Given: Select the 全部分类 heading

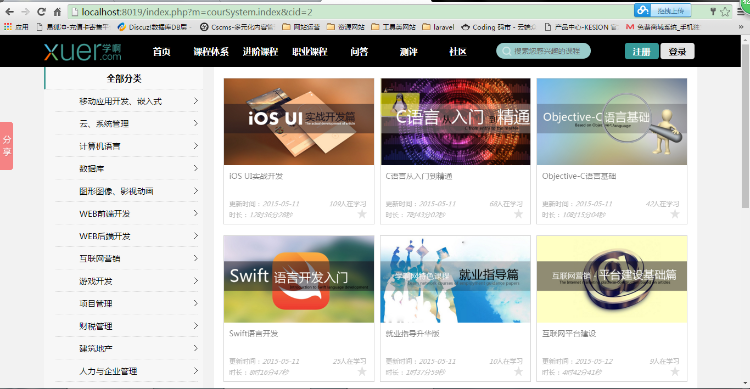Looking at the screenshot, I should click(124, 78).
